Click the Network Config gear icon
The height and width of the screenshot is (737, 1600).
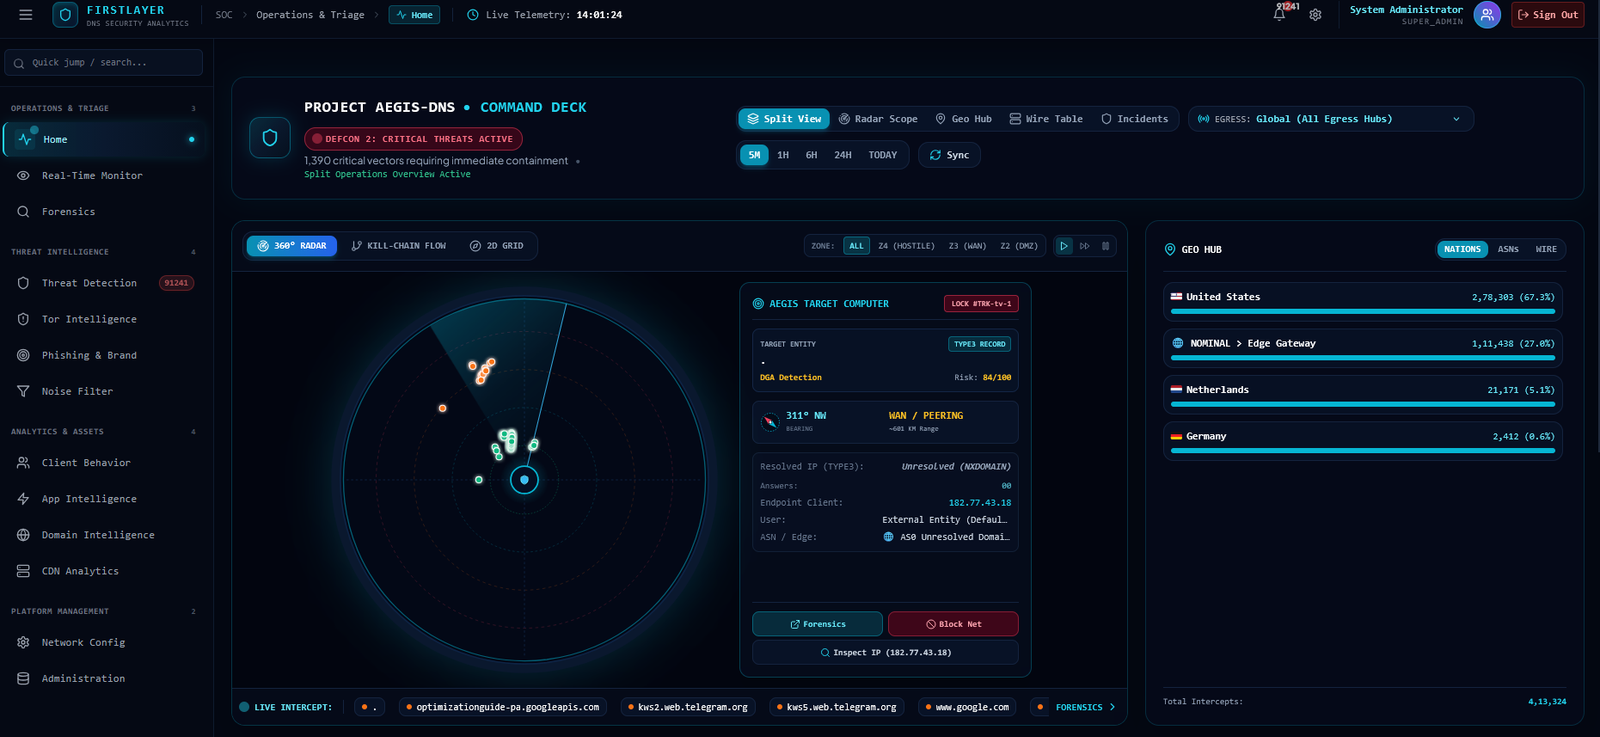23,643
